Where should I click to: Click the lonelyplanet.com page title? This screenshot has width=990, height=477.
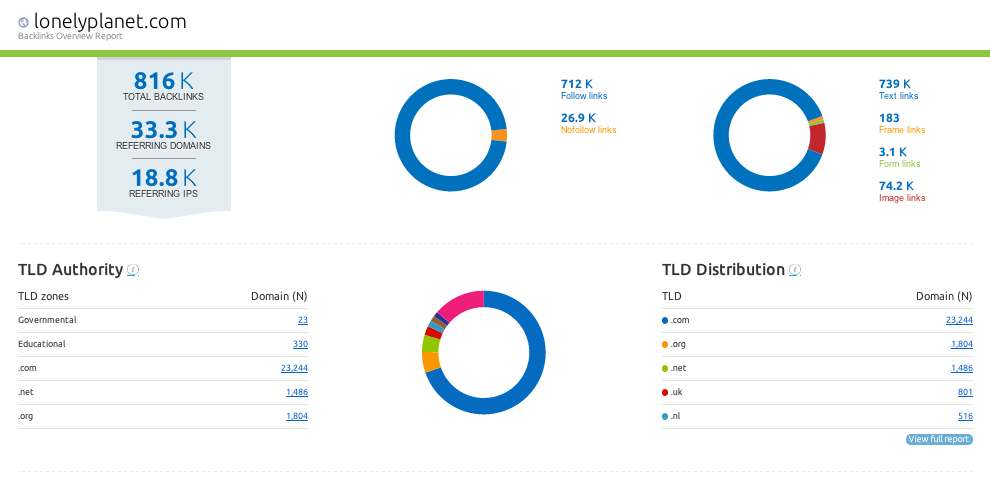110,21
